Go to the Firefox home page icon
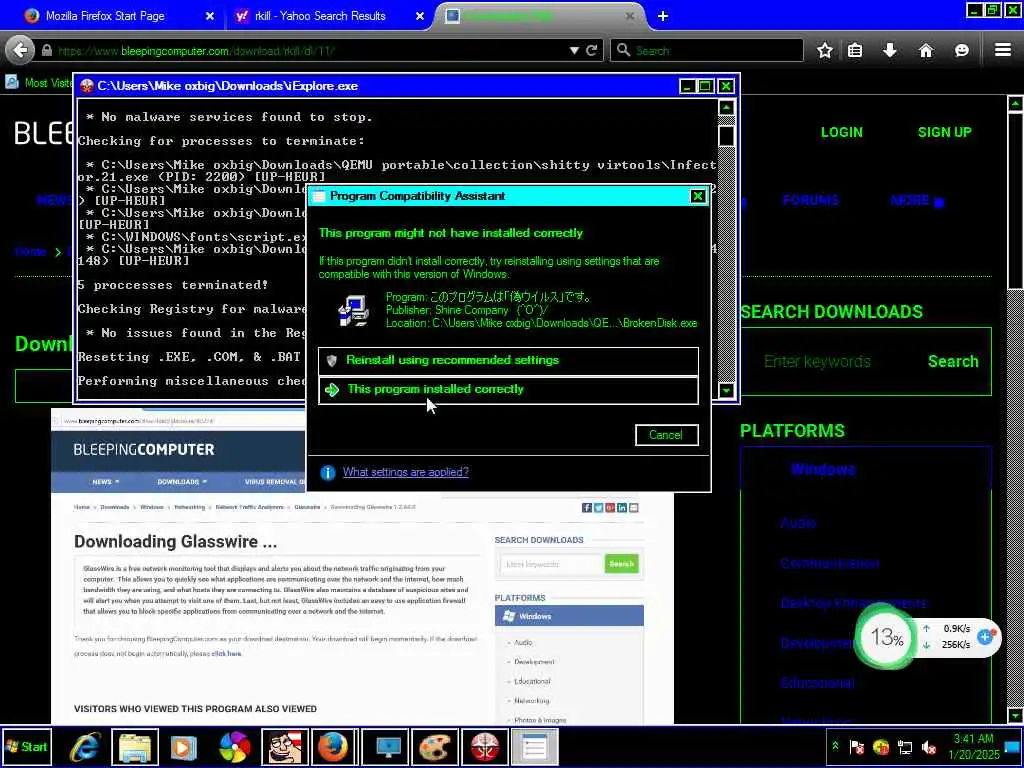Screen dimensions: 1024x768 coord(925,50)
